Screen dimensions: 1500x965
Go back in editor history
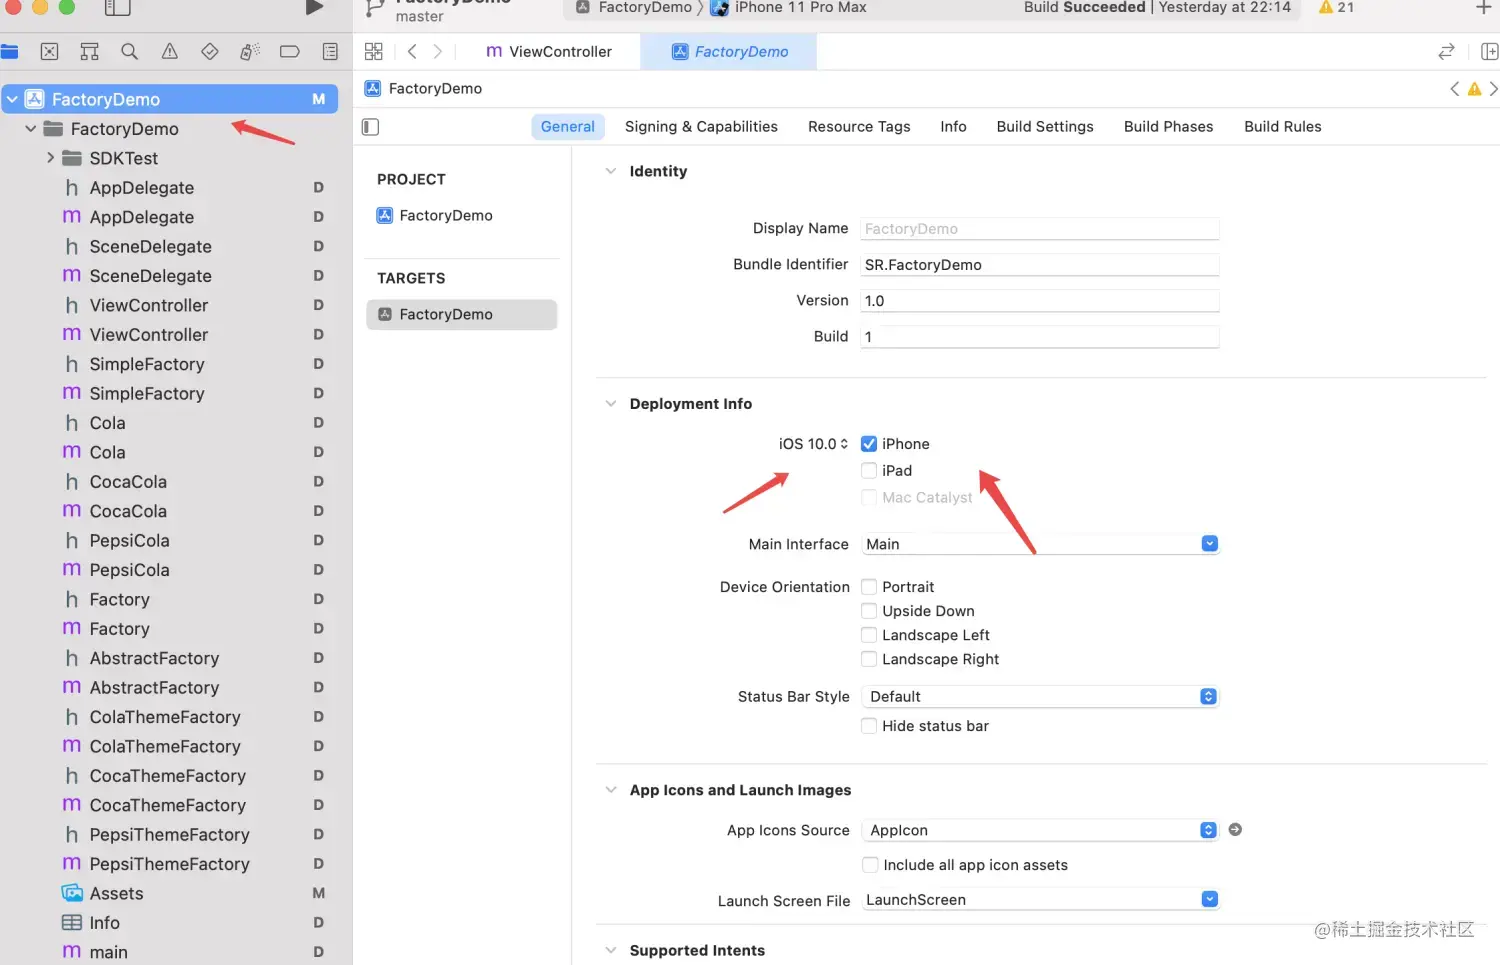412,51
